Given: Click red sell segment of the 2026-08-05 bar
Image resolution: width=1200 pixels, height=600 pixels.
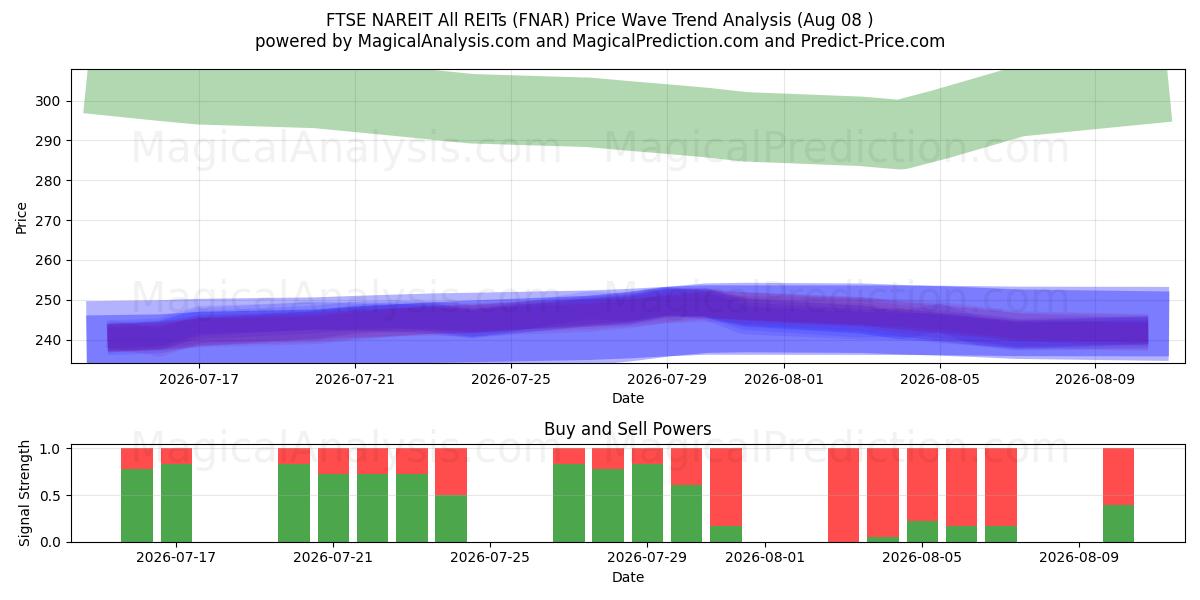Looking at the screenshot, I should pyautogui.click(x=922, y=485).
